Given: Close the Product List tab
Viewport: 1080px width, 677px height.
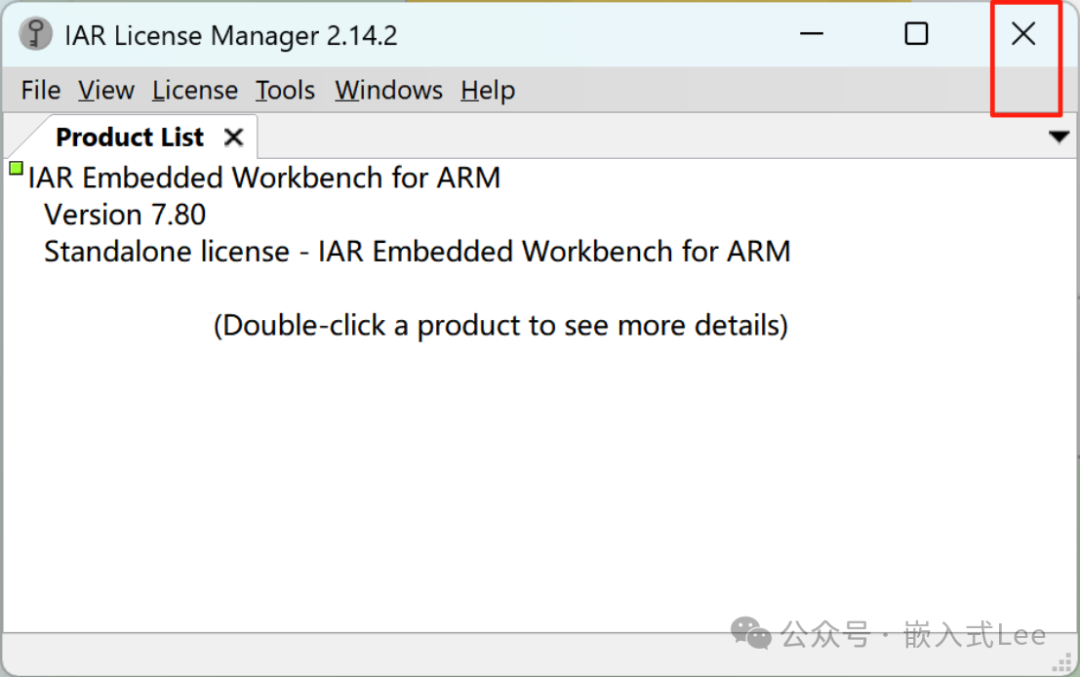Looking at the screenshot, I should (232, 137).
